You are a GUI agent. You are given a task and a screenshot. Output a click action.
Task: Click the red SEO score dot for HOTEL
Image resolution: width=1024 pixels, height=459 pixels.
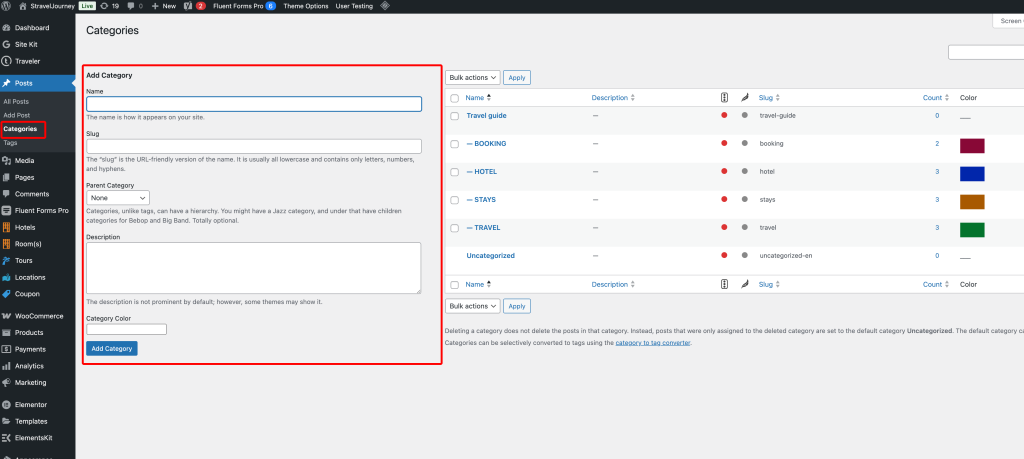coord(724,171)
